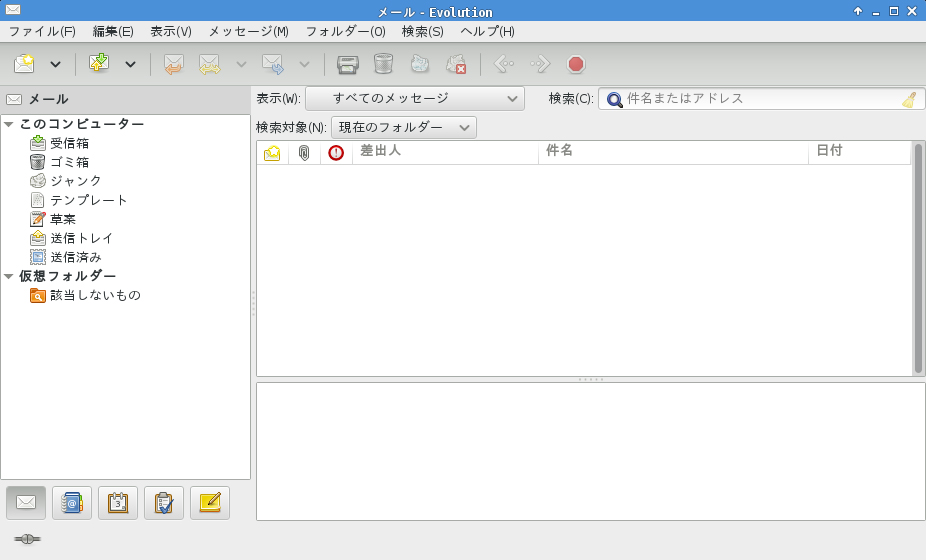Sort by the 日付 column header
926x560 pixels.
coord(858,152)
